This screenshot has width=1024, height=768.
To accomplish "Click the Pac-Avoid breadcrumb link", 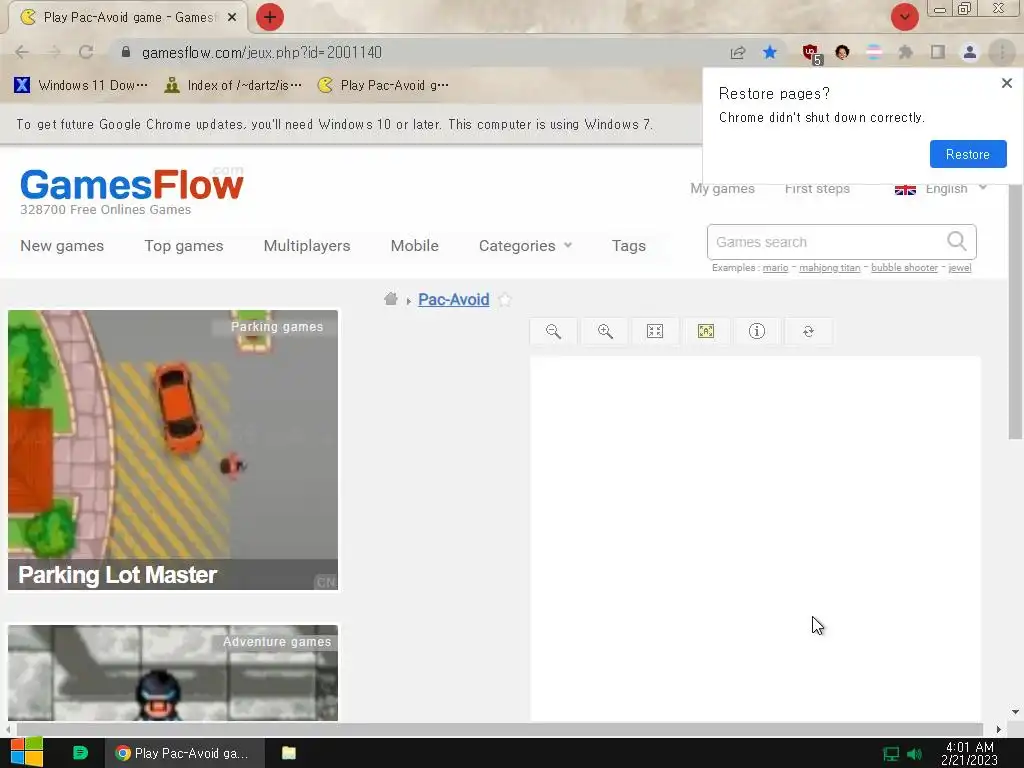I will pyautogui.click(x=453, y=300).
